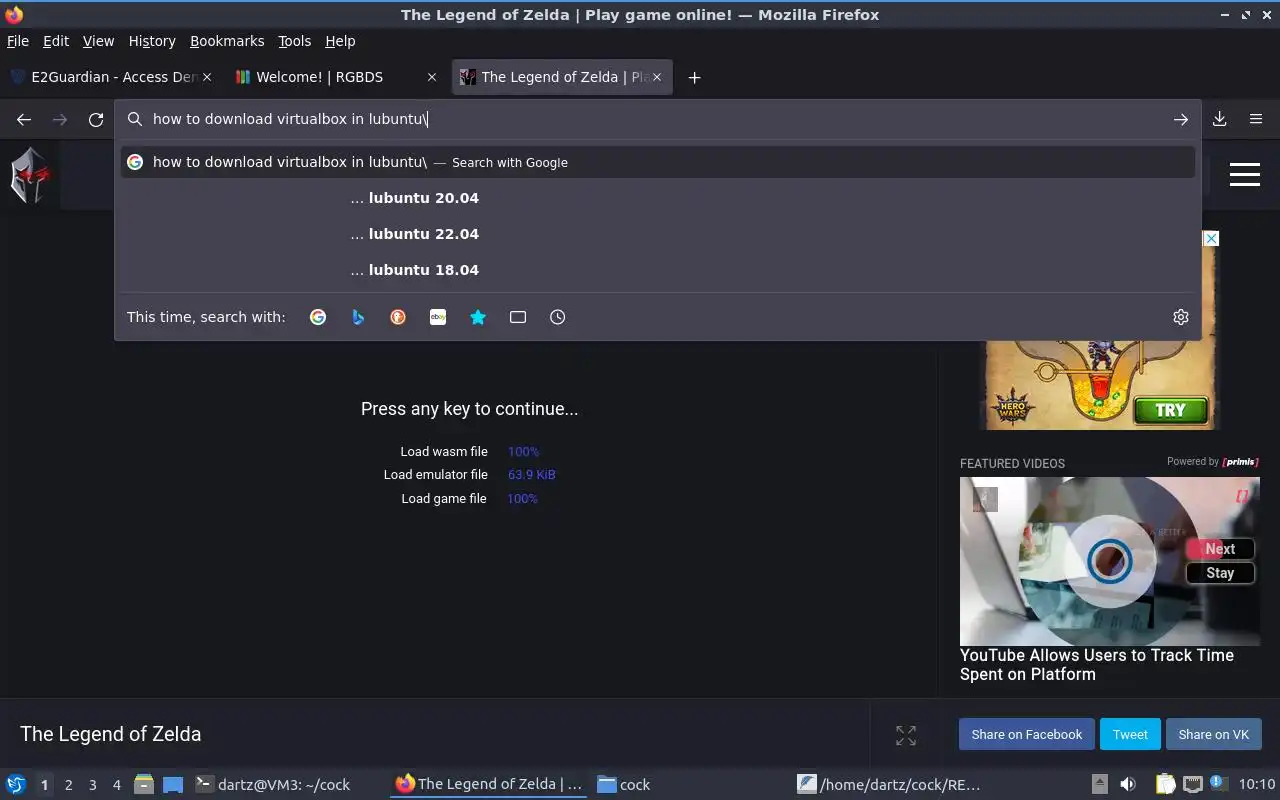Open the volume control in tray

(x=1128, y=784)
